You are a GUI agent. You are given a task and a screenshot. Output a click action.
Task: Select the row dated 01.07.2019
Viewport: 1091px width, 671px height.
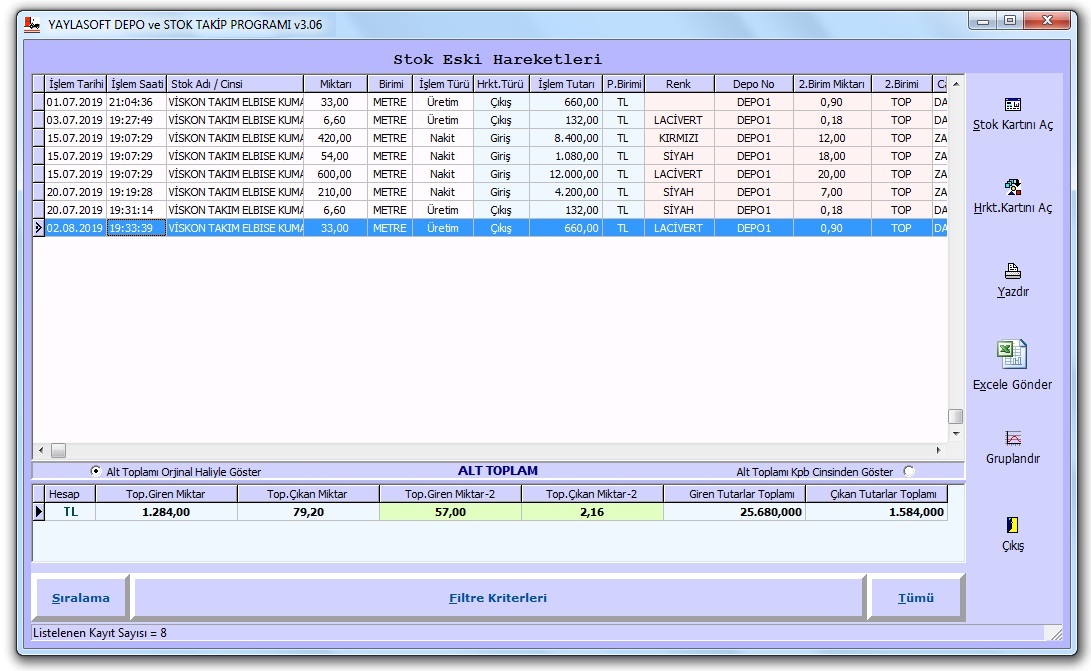click(x=491, y=102)
